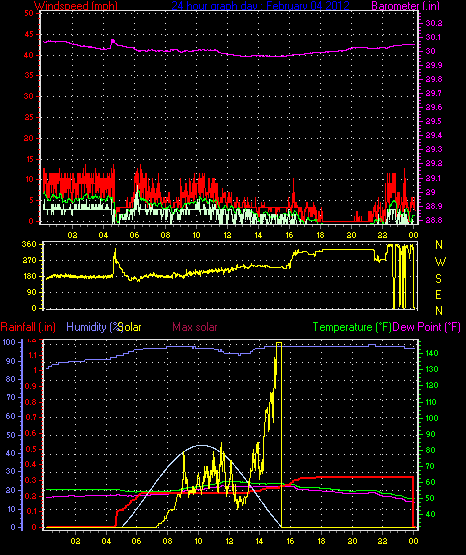Click the Barometer (.in) axis title
Viewport: 466px width, 555px height.
point(405,5)
